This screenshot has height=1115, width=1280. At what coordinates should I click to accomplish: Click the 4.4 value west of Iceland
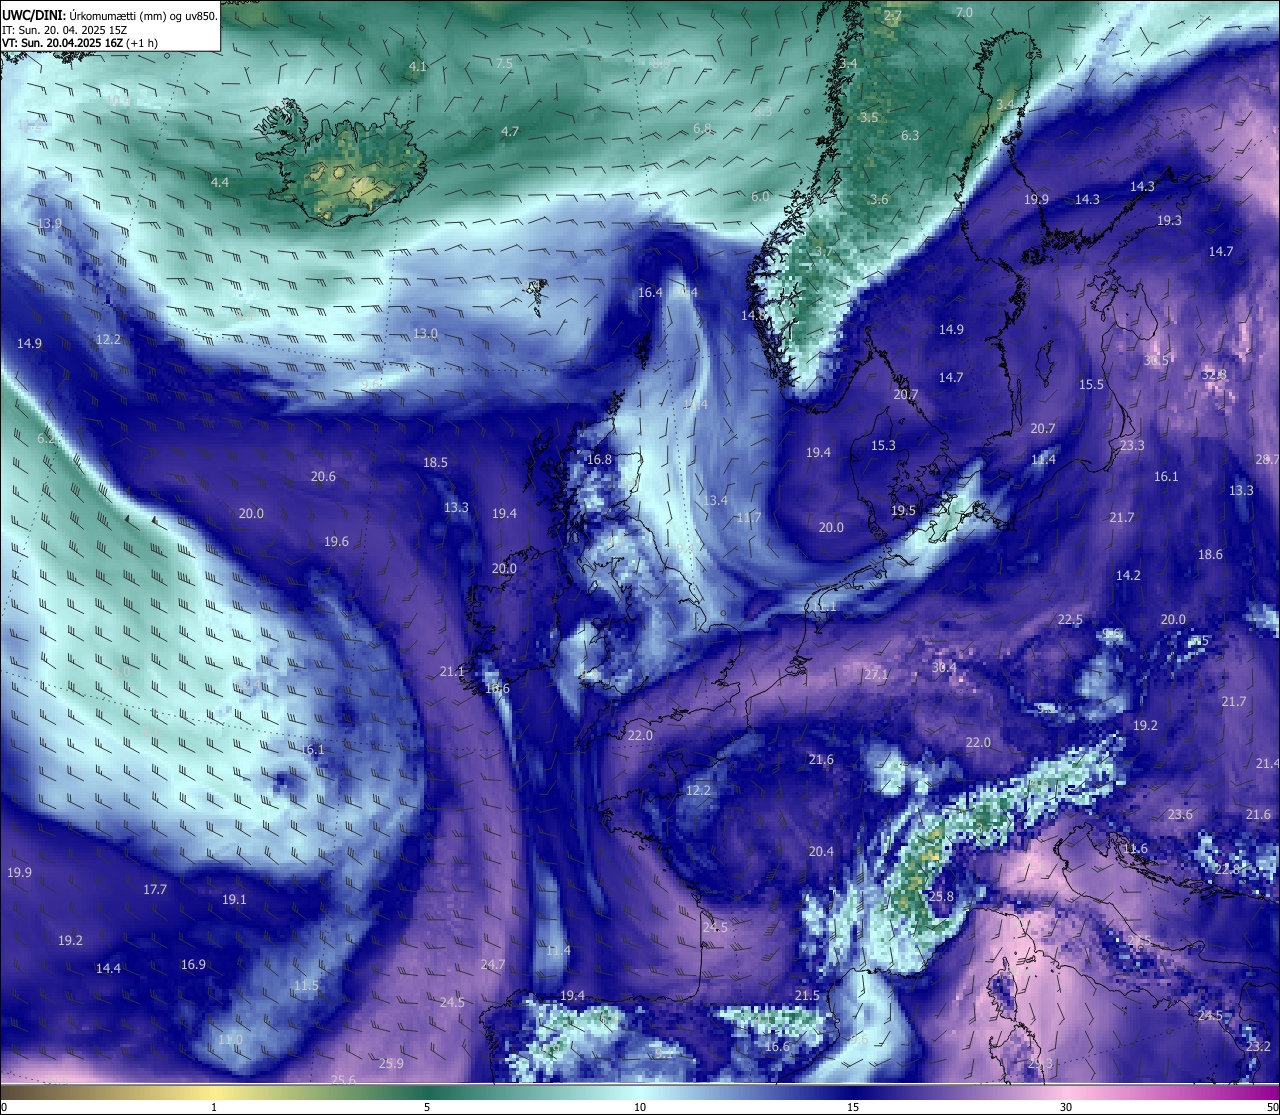[220, 183]
